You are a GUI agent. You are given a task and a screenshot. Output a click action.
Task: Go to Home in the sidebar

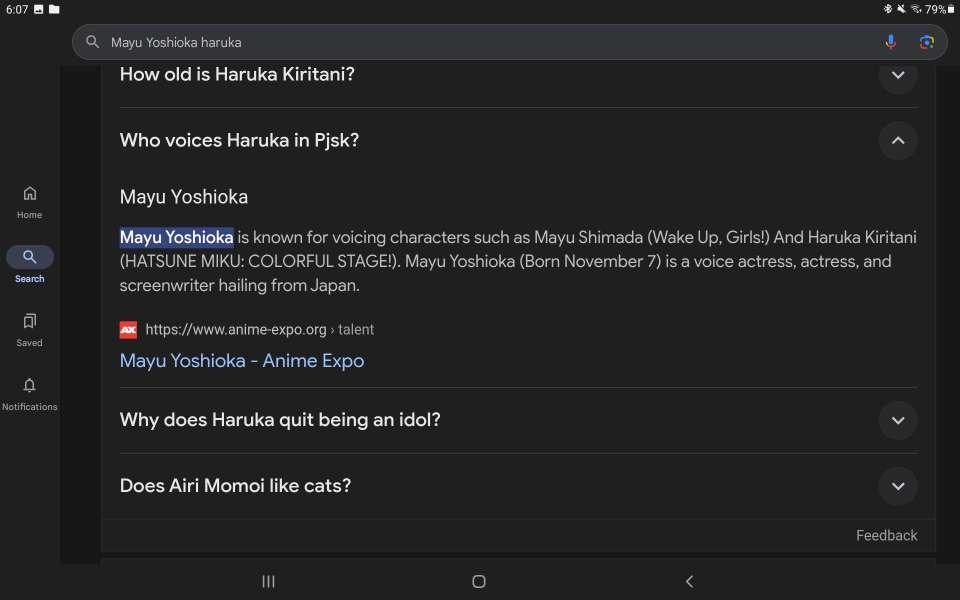29,201
